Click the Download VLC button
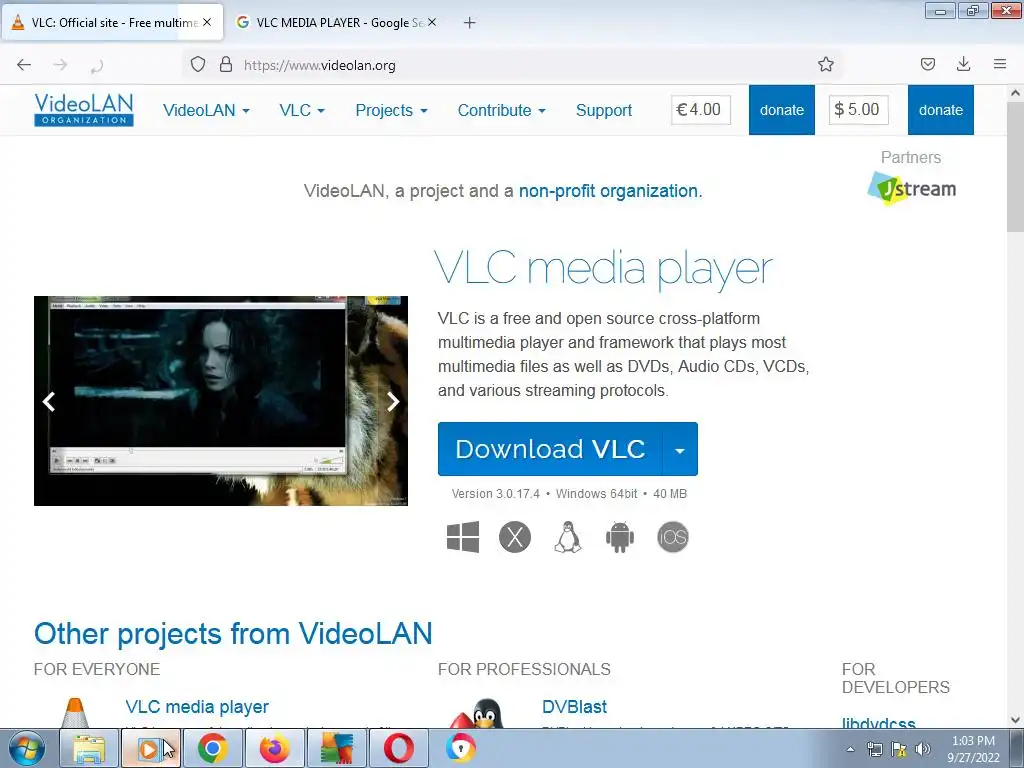The width and height of the screenshot is (1024, 768). click(550, 449)
